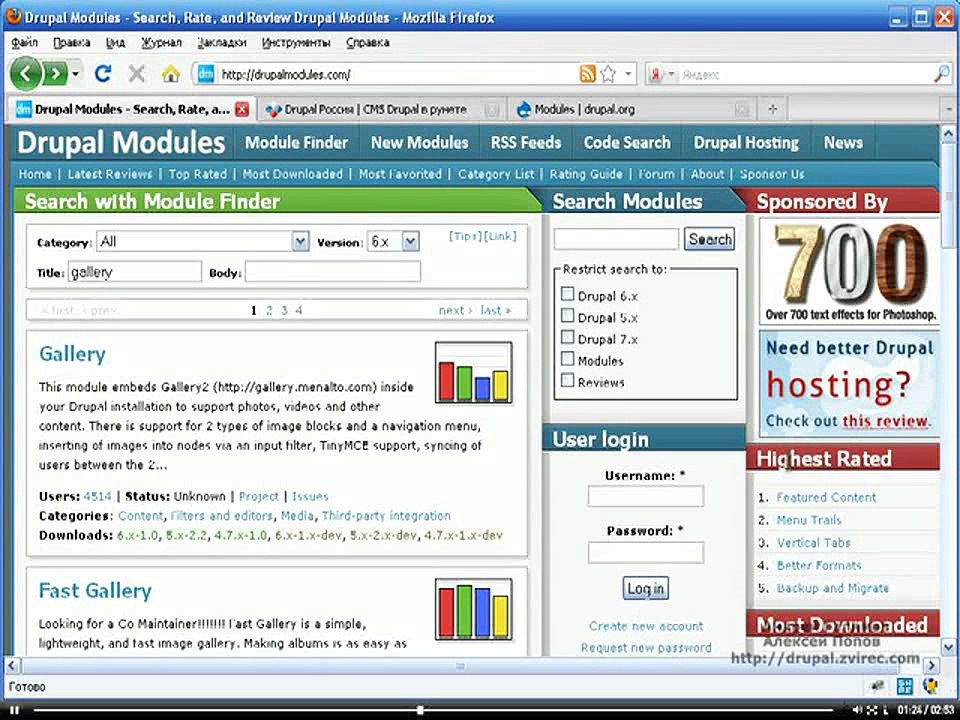Image resolution: width=960 pixels, height=720 pixels.
Task: Open the Yandex search engine selector
Action: 662,75
